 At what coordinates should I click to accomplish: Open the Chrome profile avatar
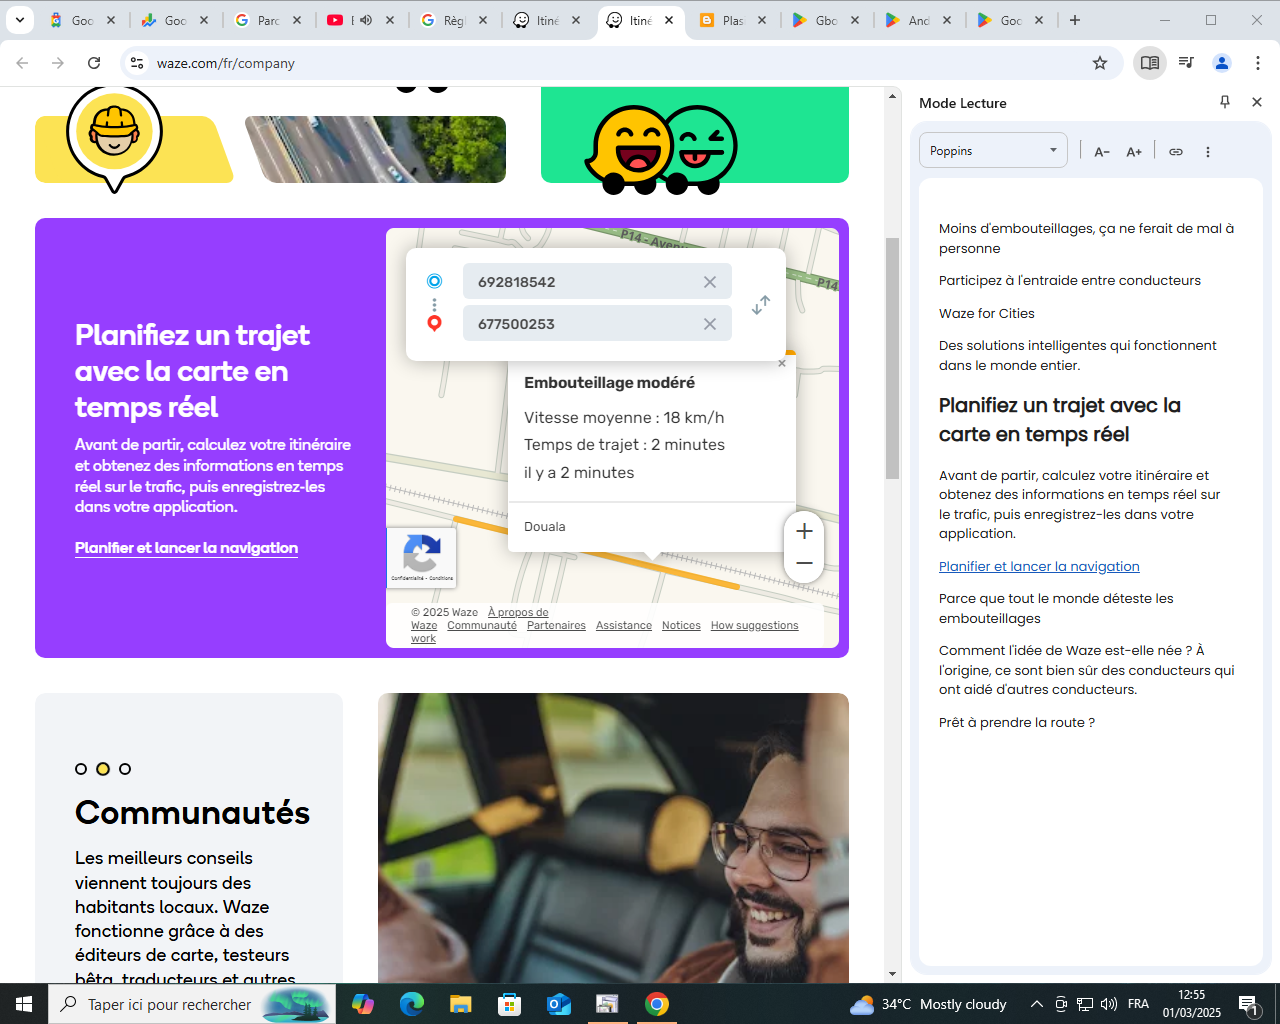(1222, 63)
